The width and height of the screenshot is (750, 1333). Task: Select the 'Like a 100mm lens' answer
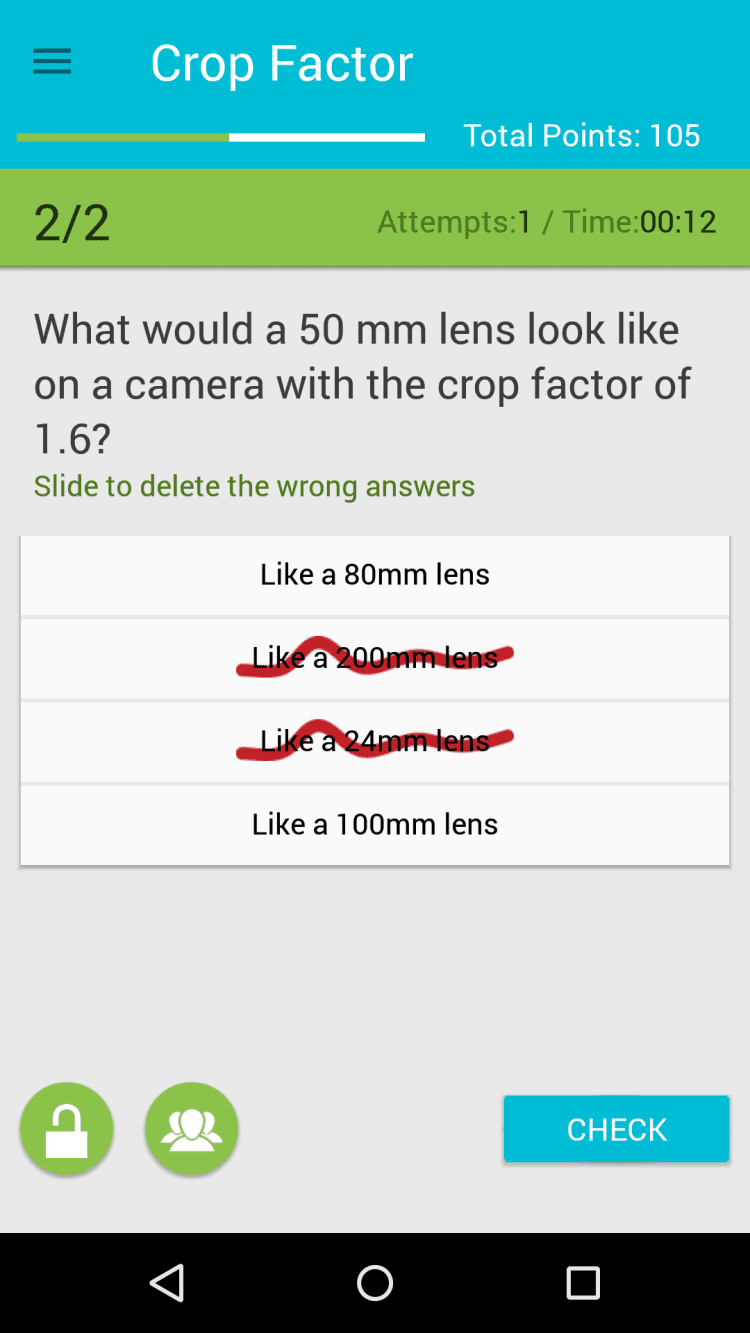click(375, 824)
